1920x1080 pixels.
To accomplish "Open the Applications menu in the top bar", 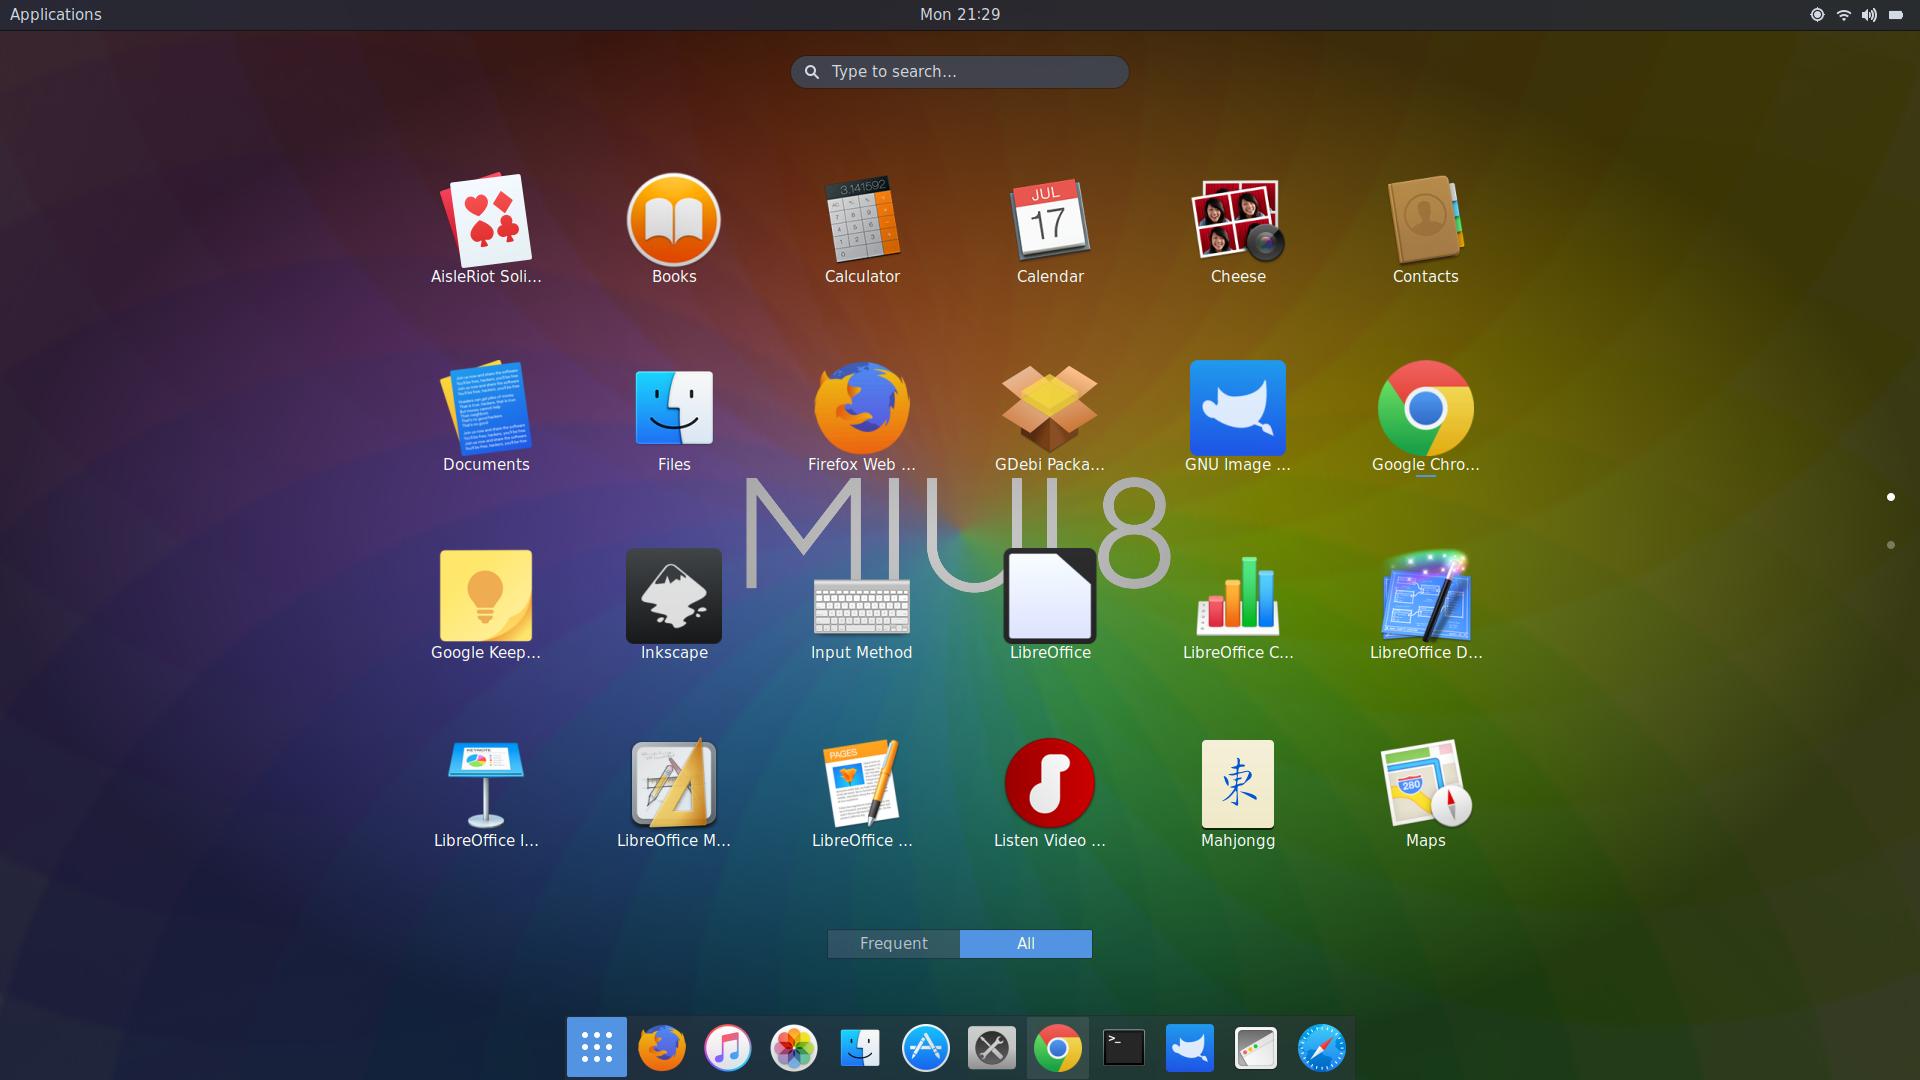I will 56,14.
